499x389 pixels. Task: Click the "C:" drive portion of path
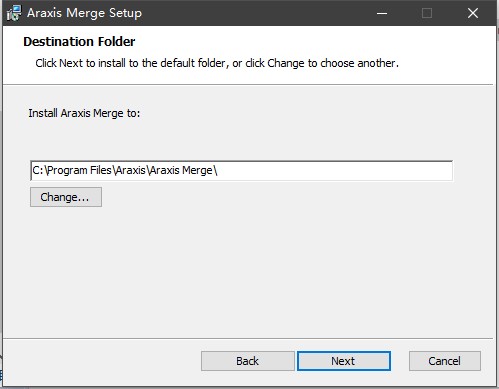pyautogui.click(x=38, y=170)
